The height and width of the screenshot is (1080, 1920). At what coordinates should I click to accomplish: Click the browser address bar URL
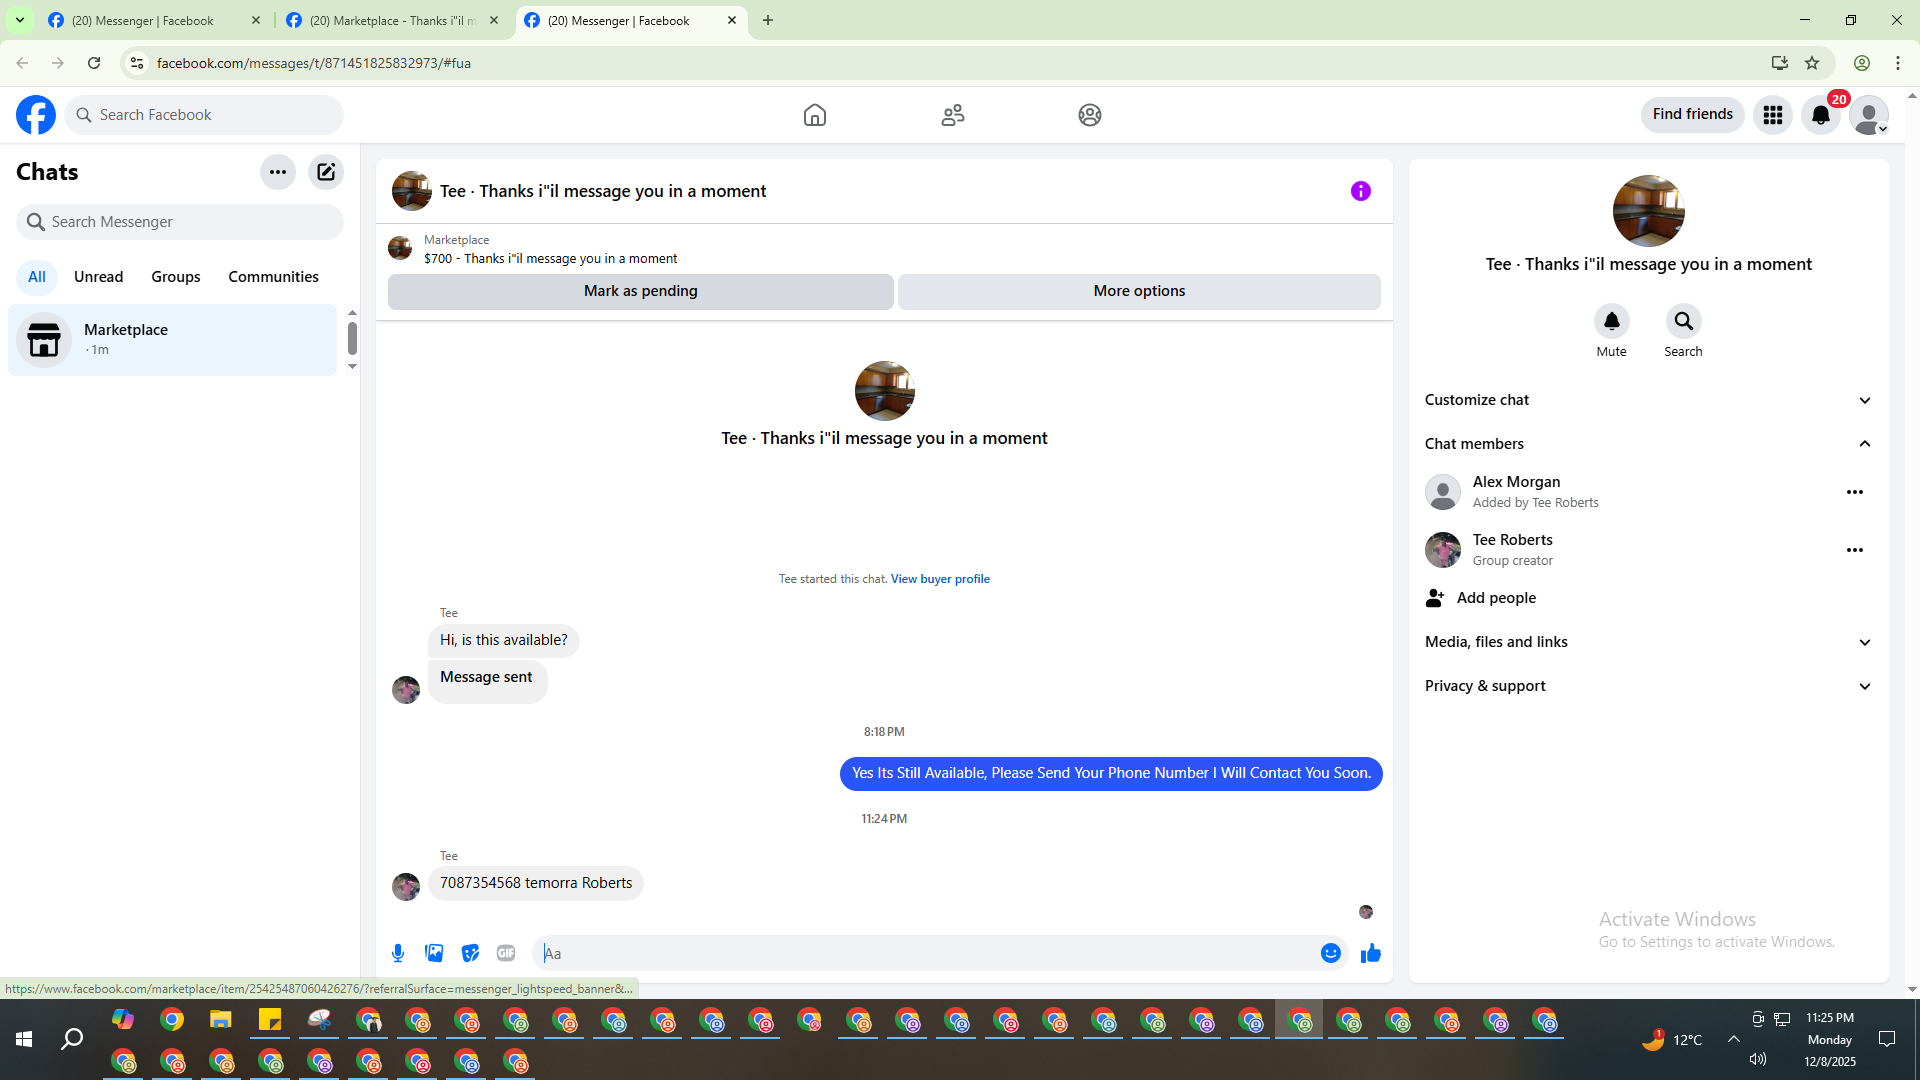314,63
